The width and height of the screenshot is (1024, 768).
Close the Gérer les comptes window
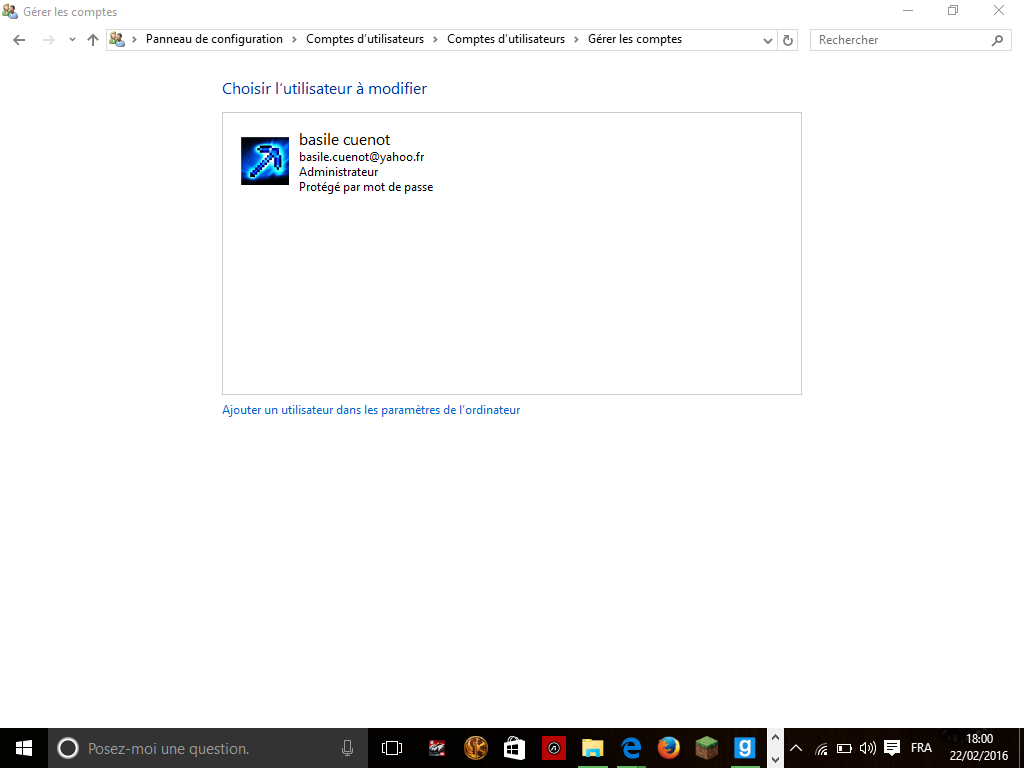tap(999, 10)
